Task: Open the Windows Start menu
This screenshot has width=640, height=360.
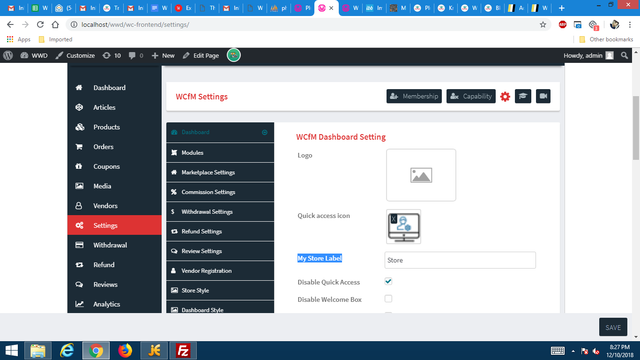Action: click(x=11, y=351)
